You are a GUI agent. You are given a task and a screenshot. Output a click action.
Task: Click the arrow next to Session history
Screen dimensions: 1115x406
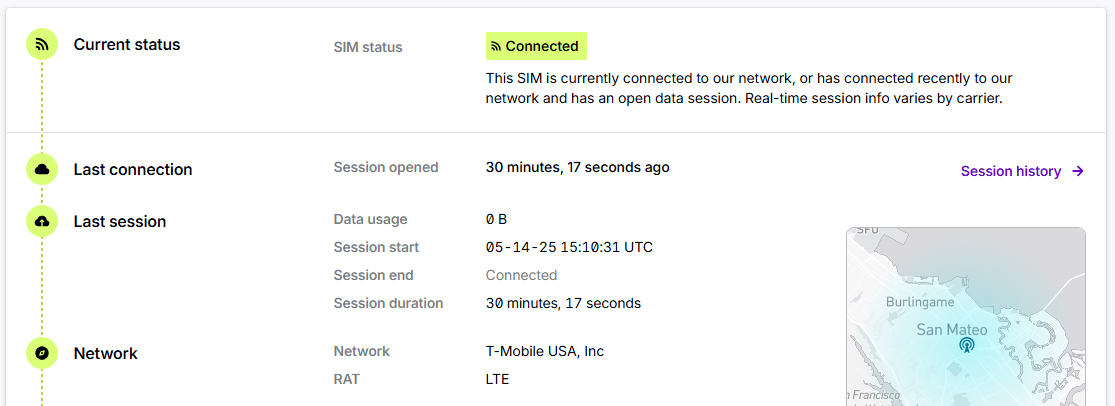1078,171
